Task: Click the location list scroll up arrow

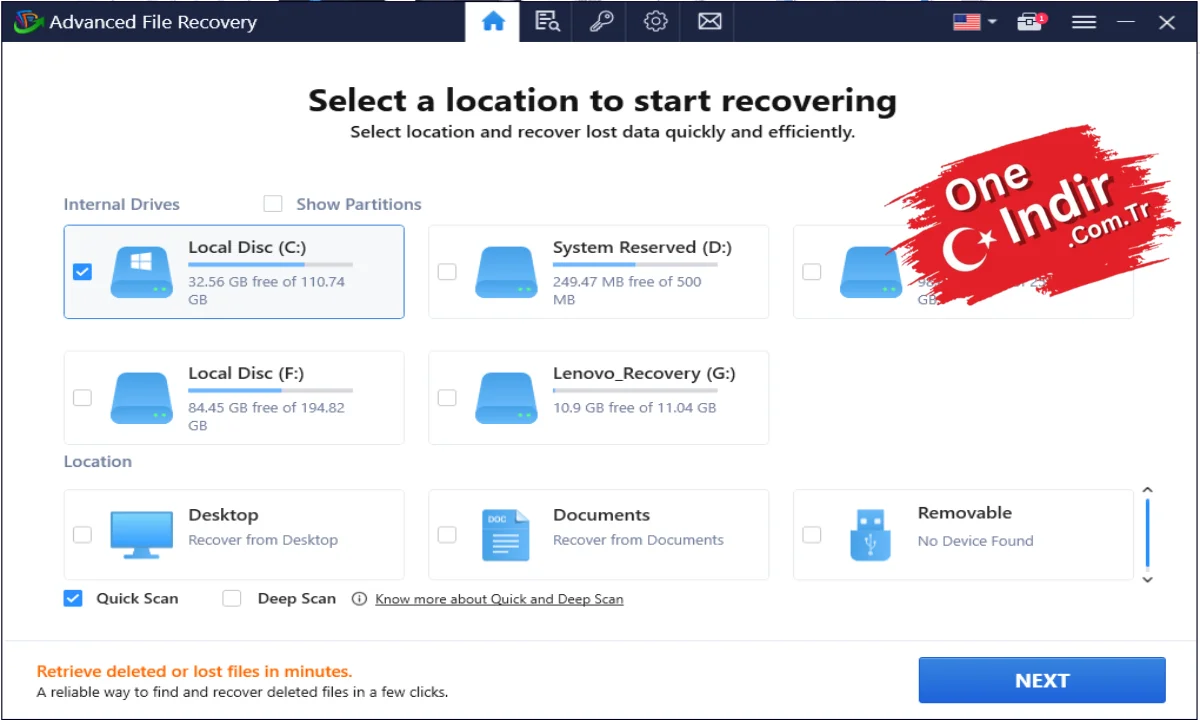Action: (1147, 490)
